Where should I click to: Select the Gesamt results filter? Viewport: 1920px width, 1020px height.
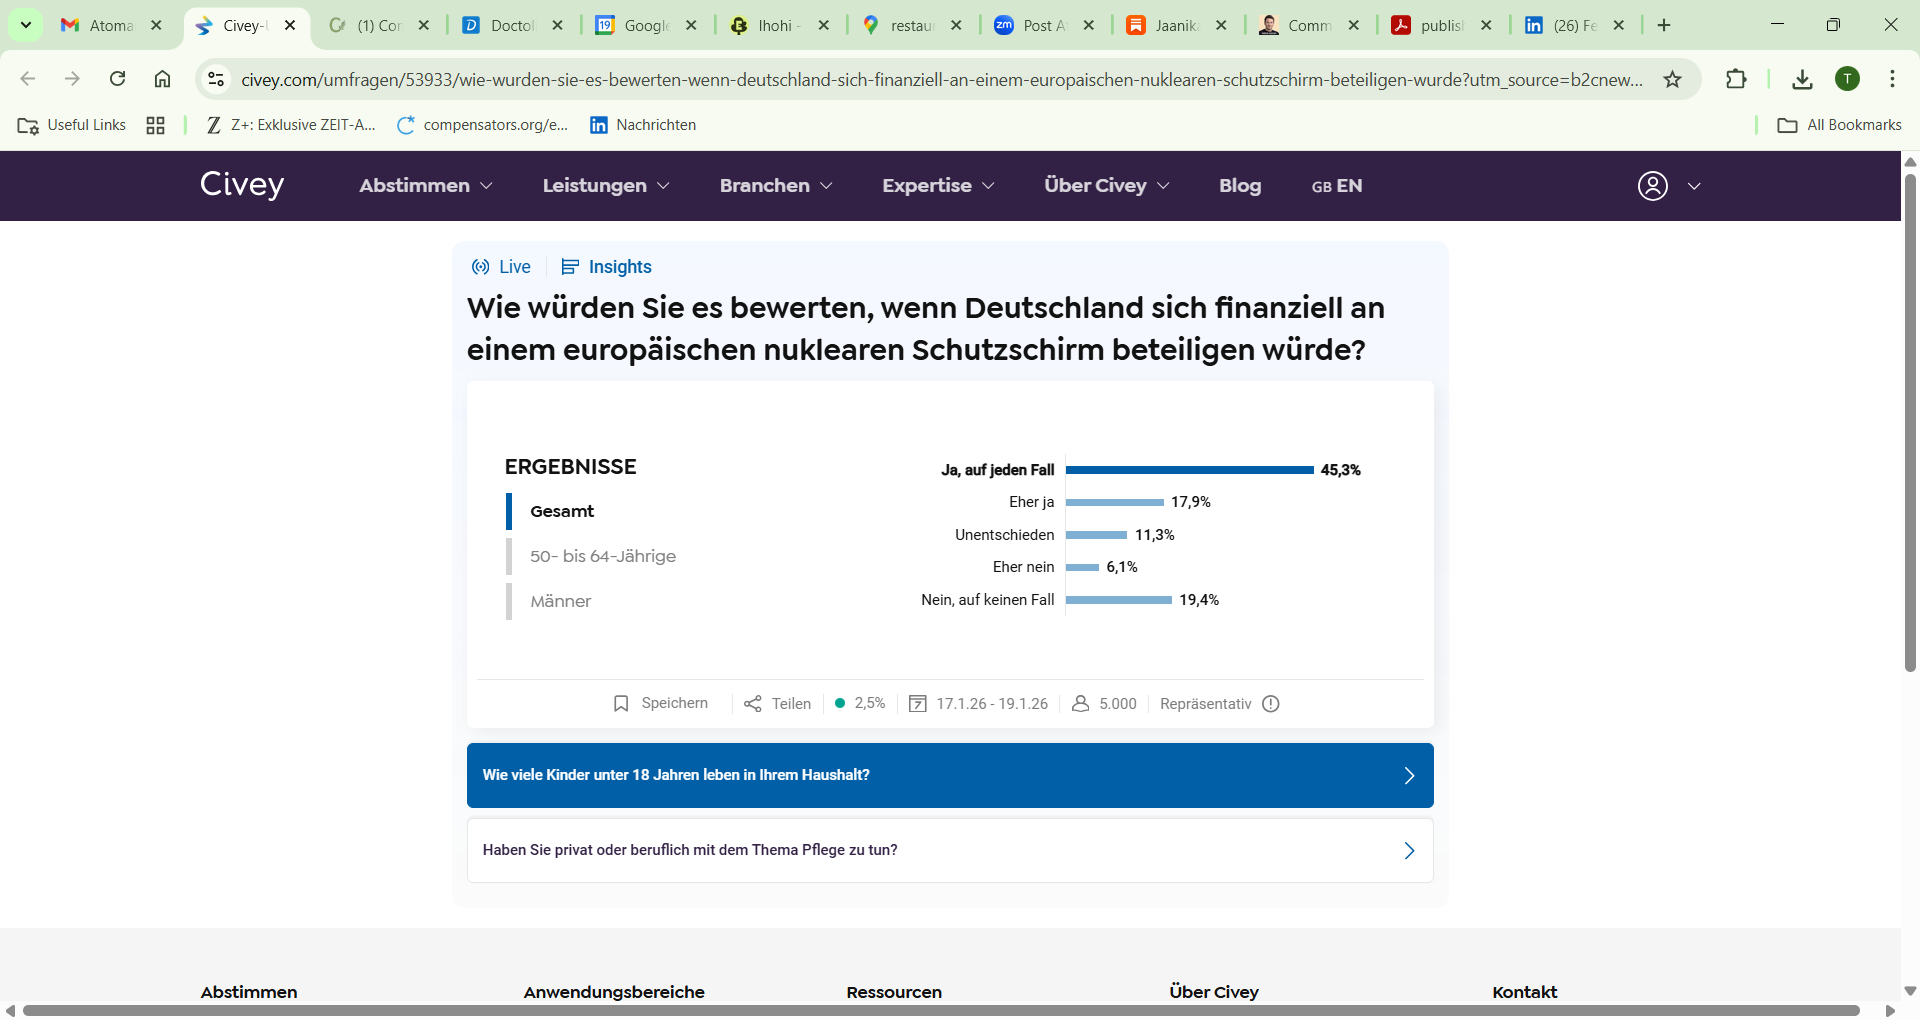[x=562, y=511]
